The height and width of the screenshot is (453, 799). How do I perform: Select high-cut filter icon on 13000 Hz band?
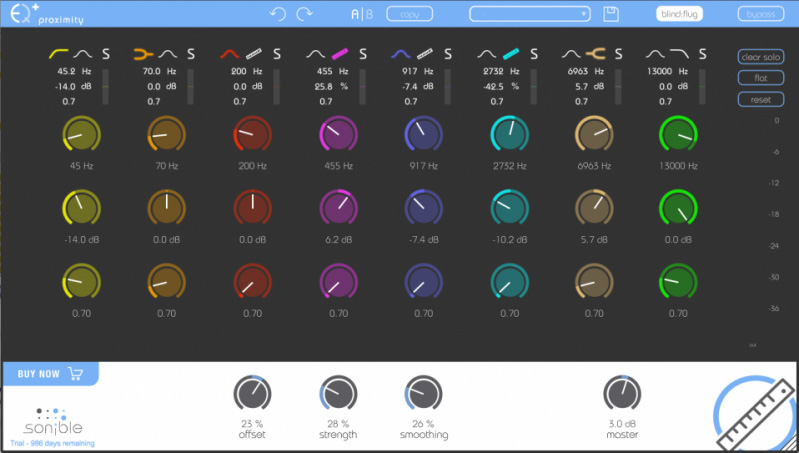point(679,54)
